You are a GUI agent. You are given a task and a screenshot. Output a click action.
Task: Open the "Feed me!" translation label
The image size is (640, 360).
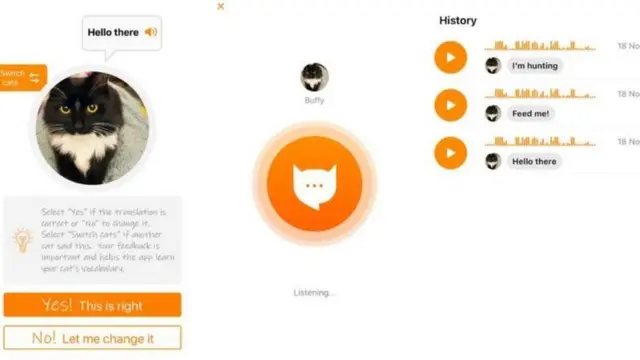(531, 113)
